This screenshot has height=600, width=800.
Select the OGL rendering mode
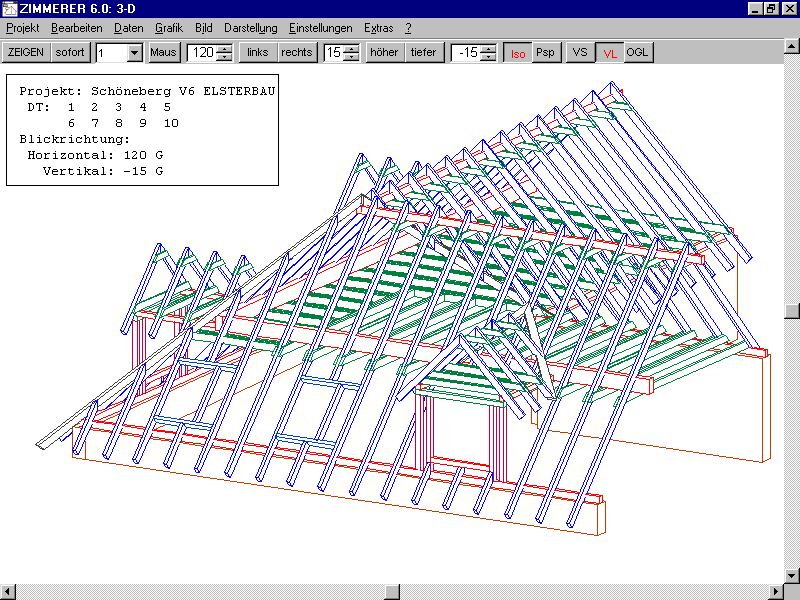point(638,53)
